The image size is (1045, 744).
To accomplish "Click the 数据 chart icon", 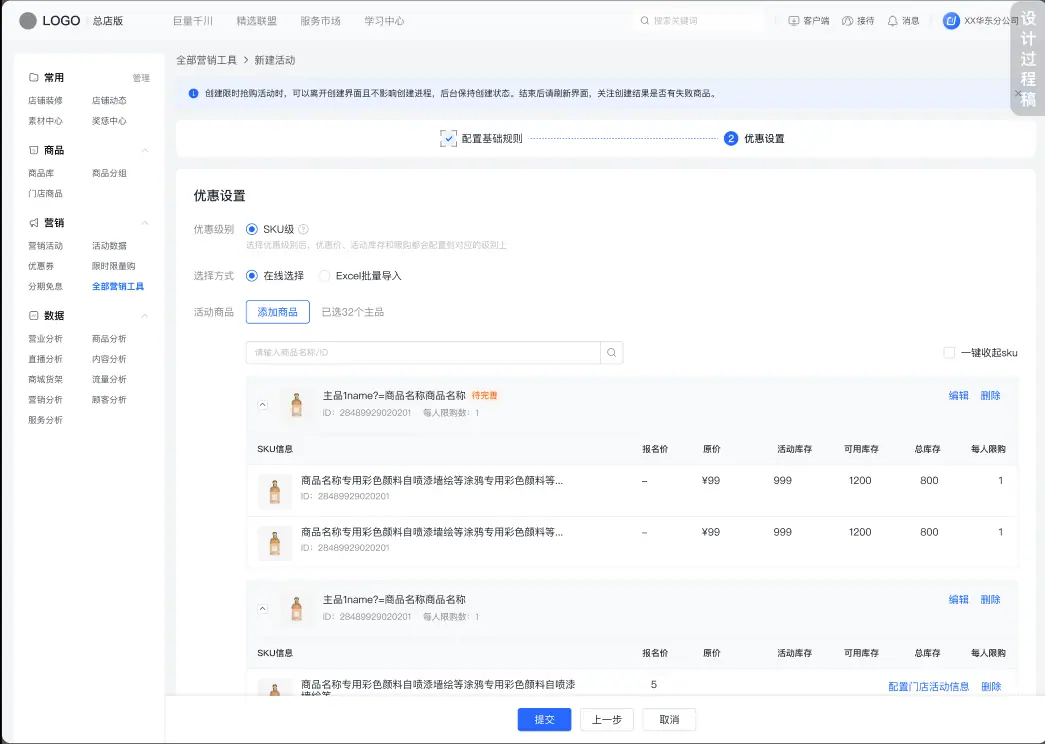I will click(33, 315).
